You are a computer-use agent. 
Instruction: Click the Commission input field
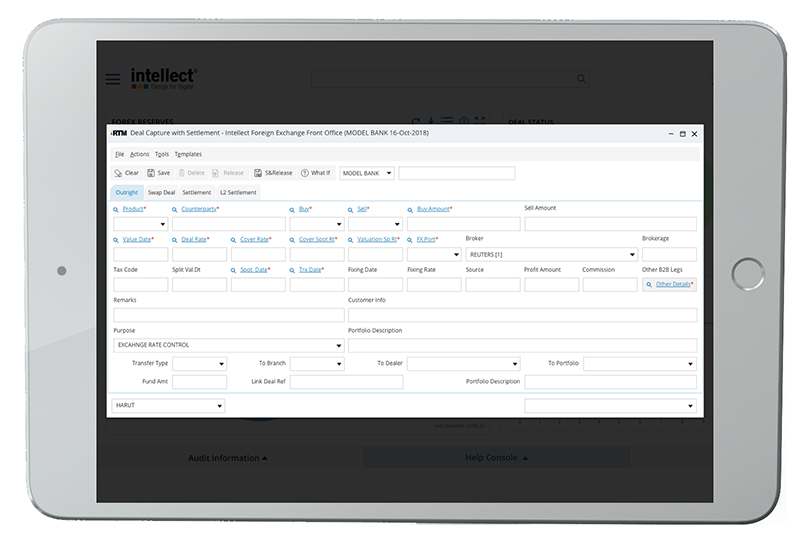pos(610,285)
